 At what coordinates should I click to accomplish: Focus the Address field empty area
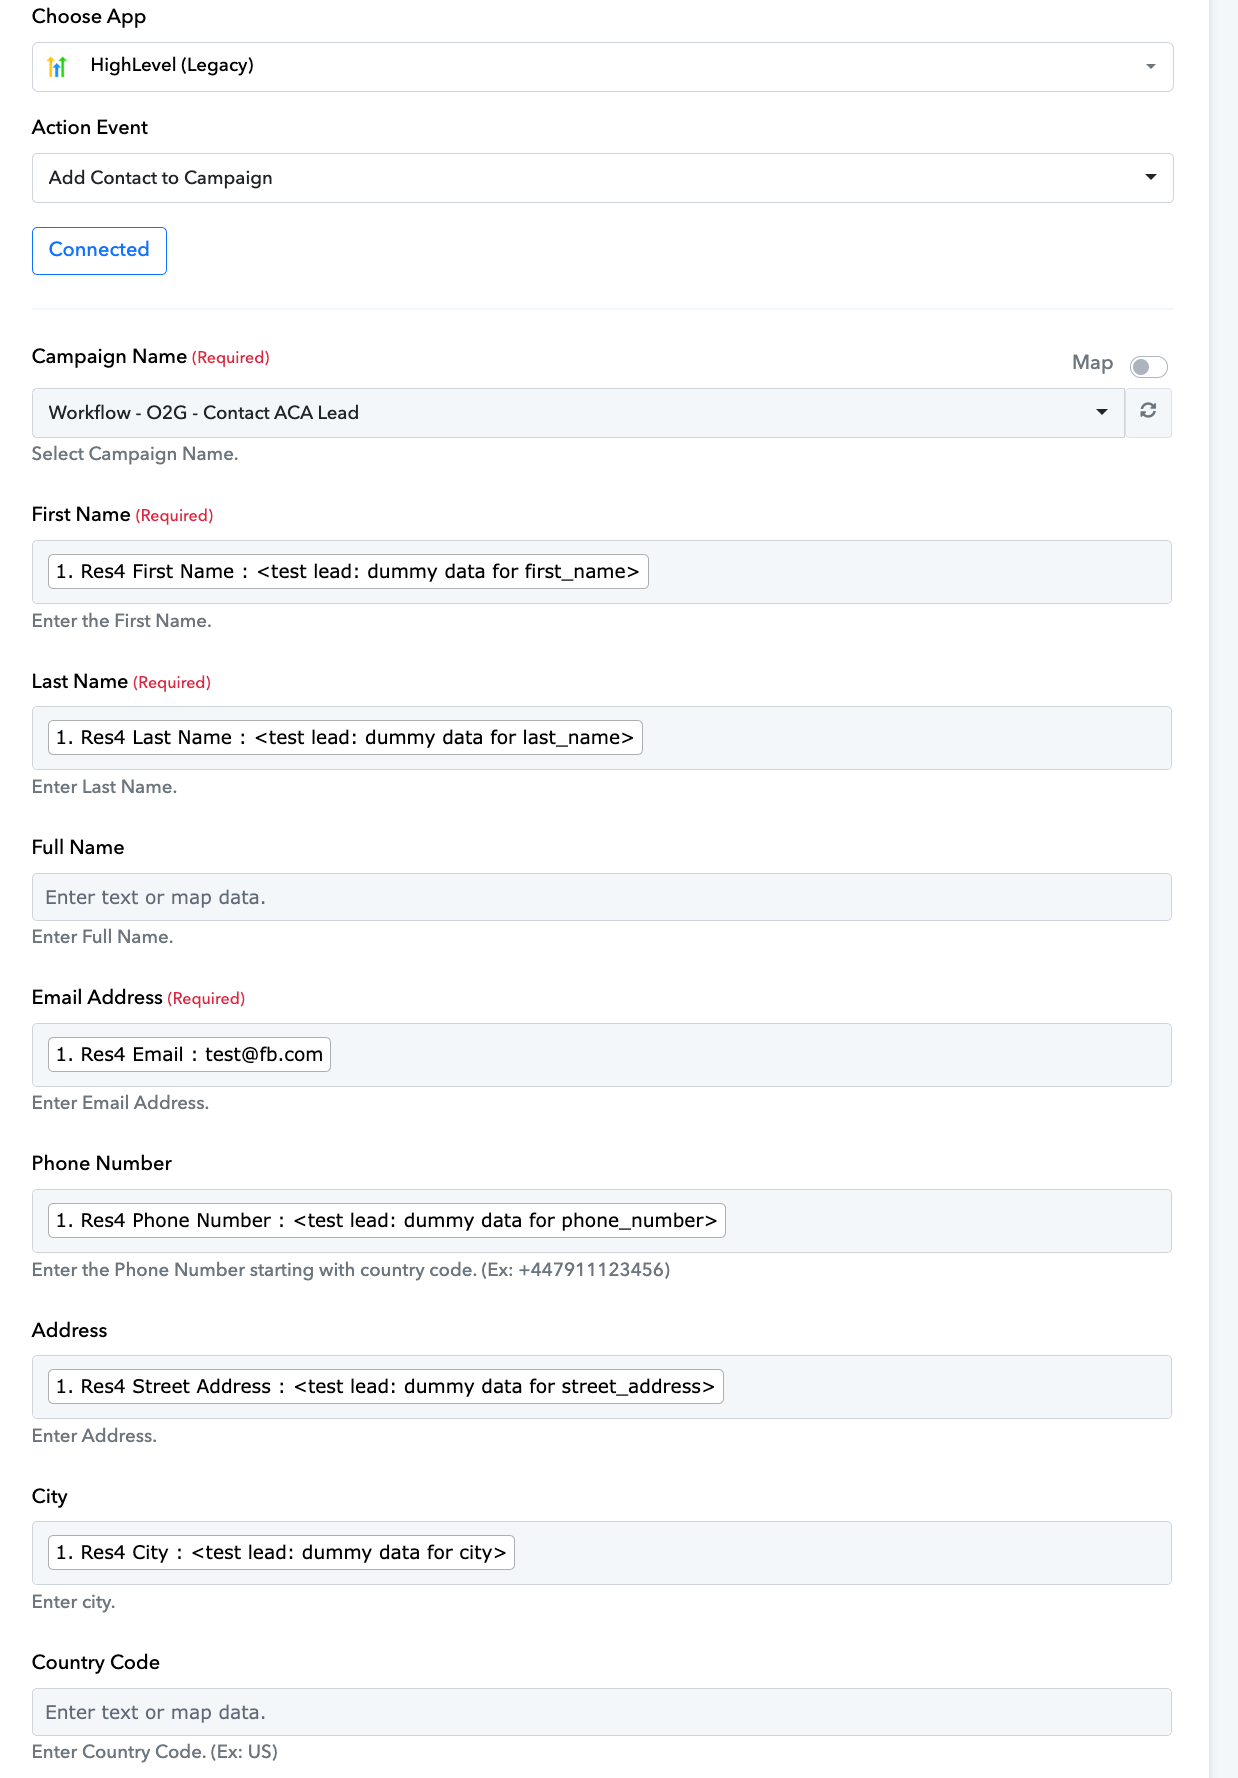[x=947, y=1387]
